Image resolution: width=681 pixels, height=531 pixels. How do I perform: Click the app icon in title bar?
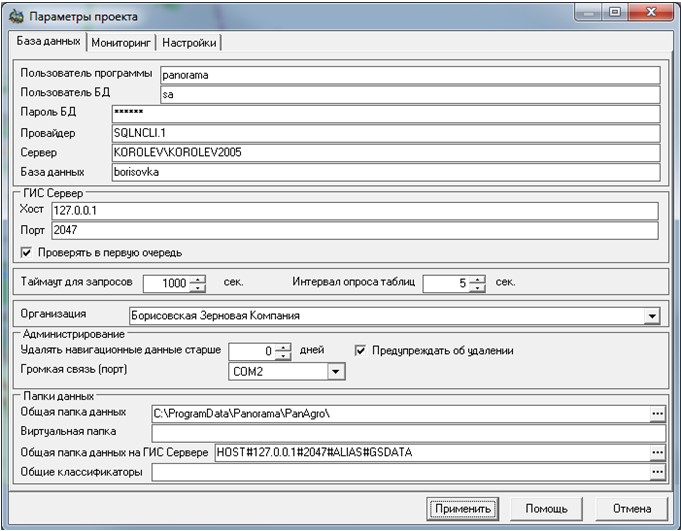click(16, 16)
